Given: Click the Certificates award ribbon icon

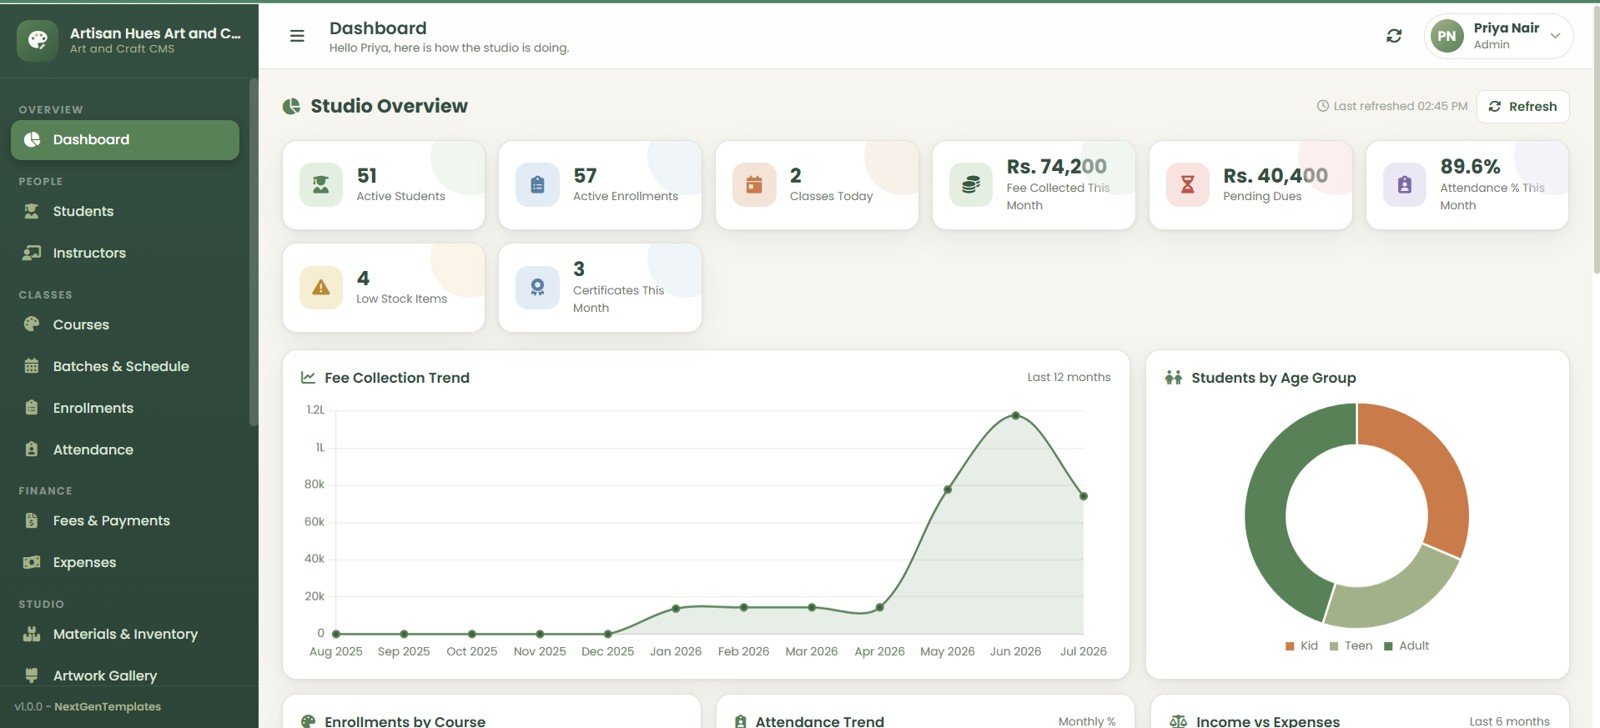Looking at the screenshot, I should (537, 288).
